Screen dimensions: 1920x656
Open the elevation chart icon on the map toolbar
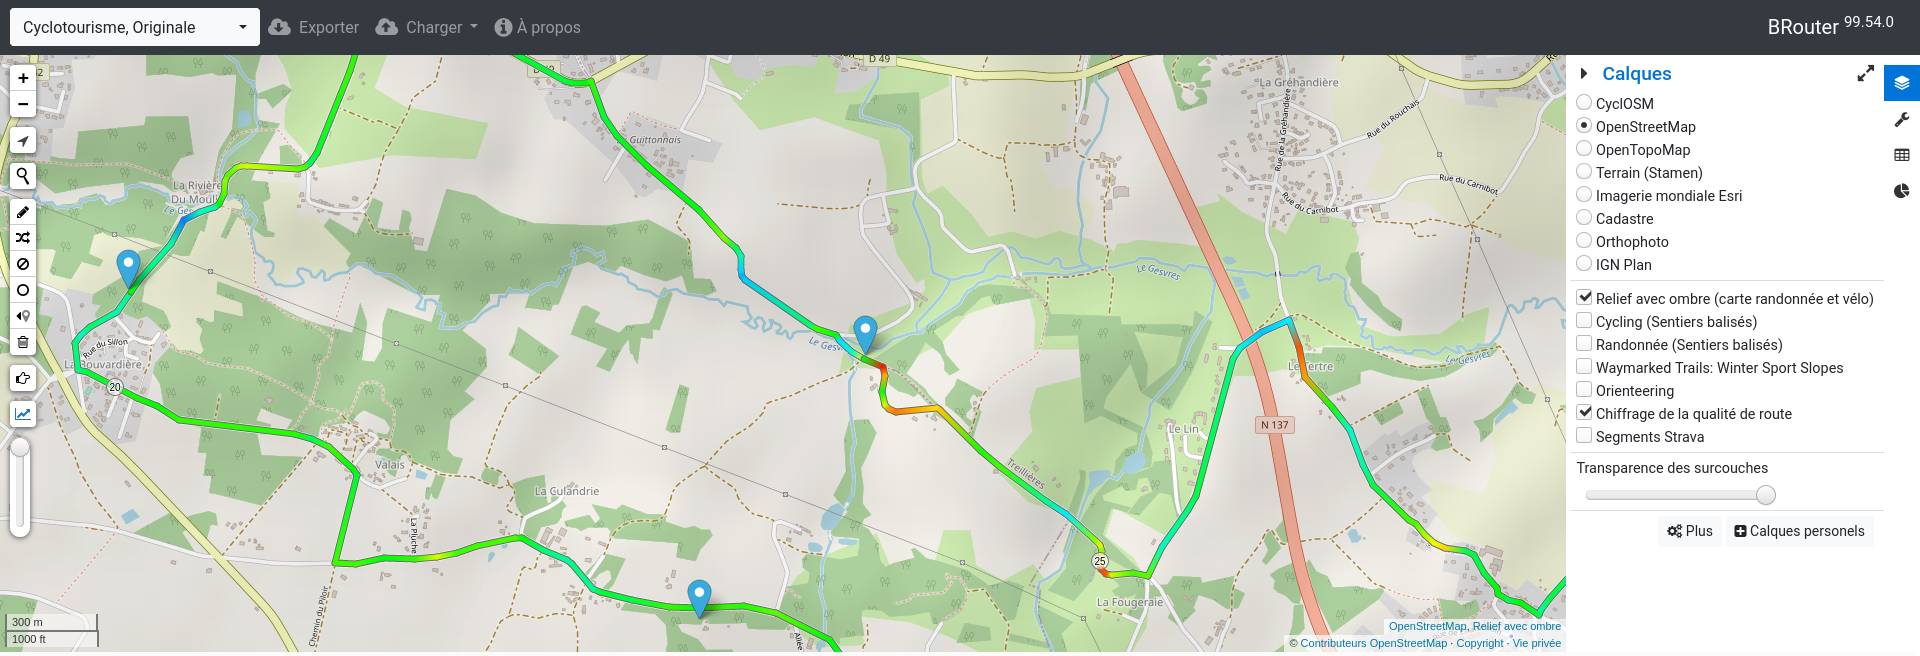click(23, 413)
